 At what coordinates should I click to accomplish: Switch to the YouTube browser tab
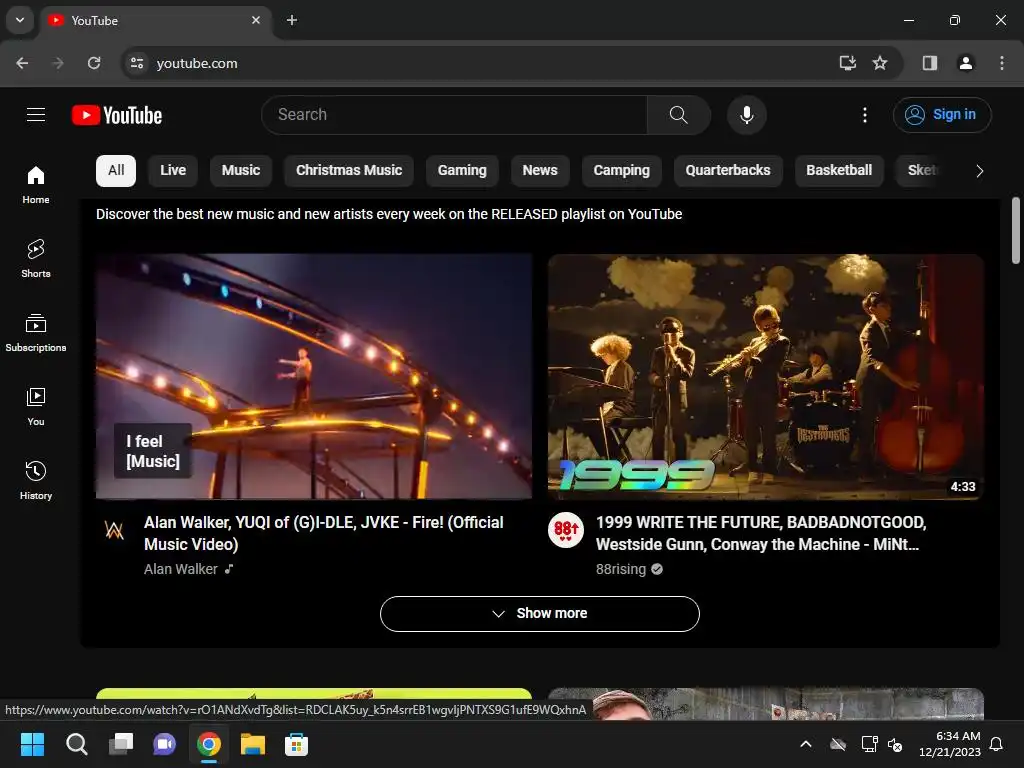pos(157,20)
